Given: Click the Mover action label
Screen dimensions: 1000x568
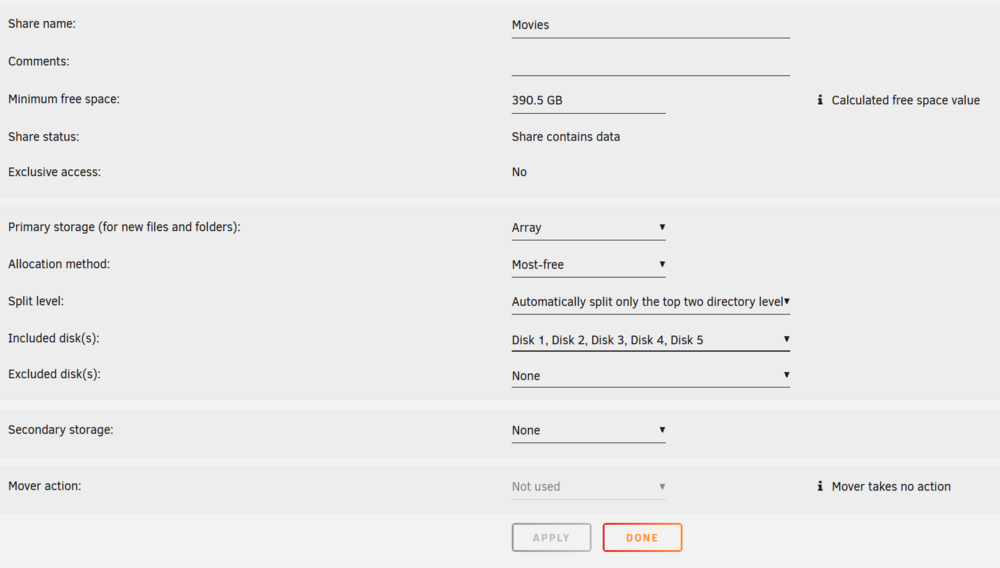Looking at the screenshot, I should 45,486.
